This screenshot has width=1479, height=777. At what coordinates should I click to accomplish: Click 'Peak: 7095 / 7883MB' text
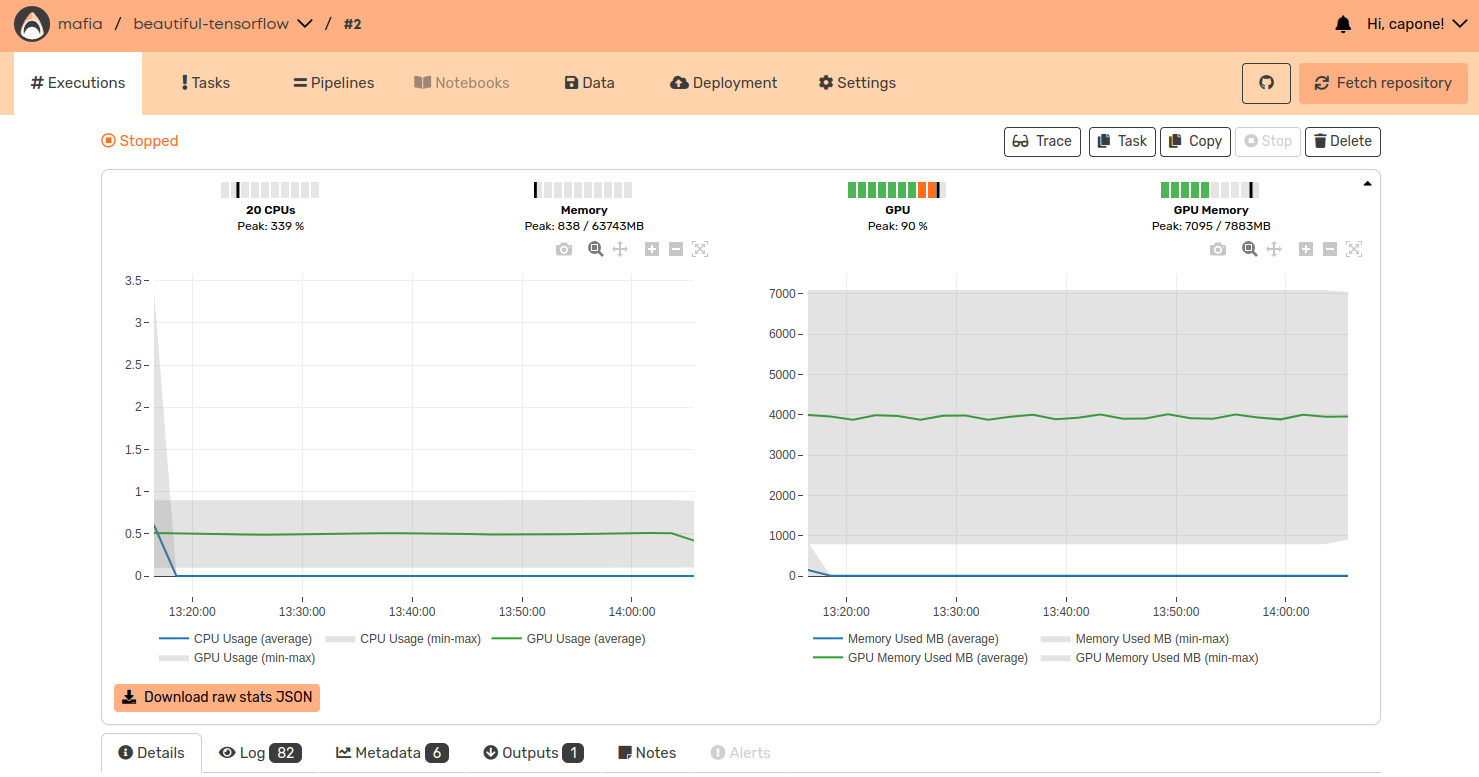(x=1211, y=226)
